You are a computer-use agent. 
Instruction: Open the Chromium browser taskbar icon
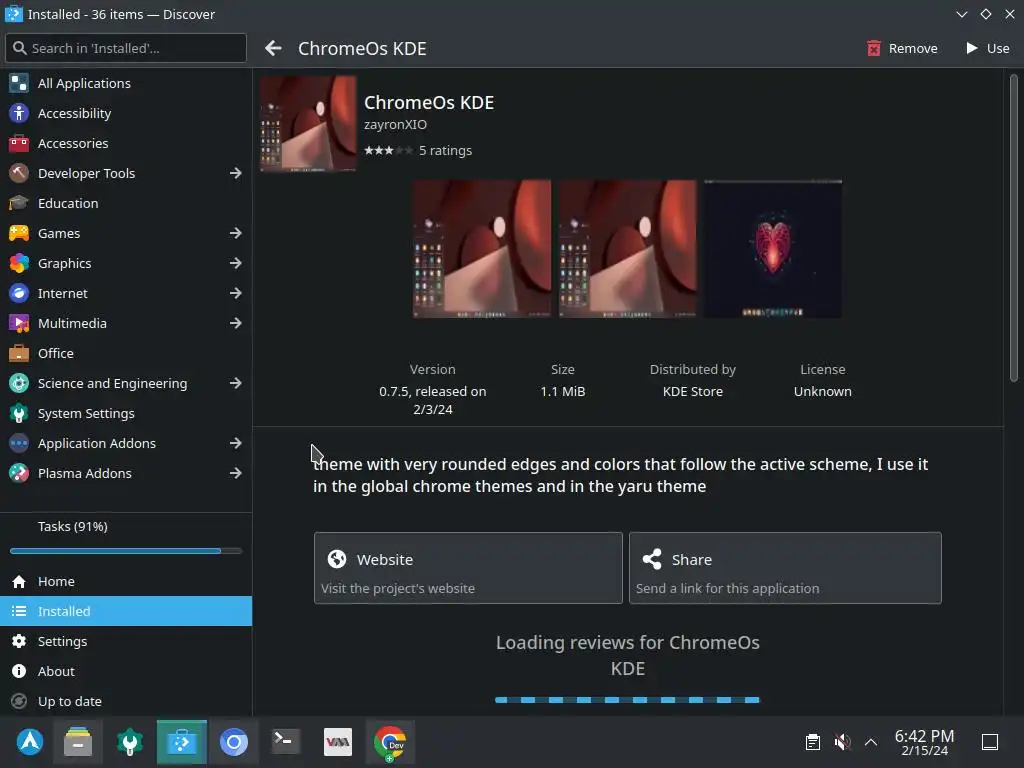click(x=234, y=742)
